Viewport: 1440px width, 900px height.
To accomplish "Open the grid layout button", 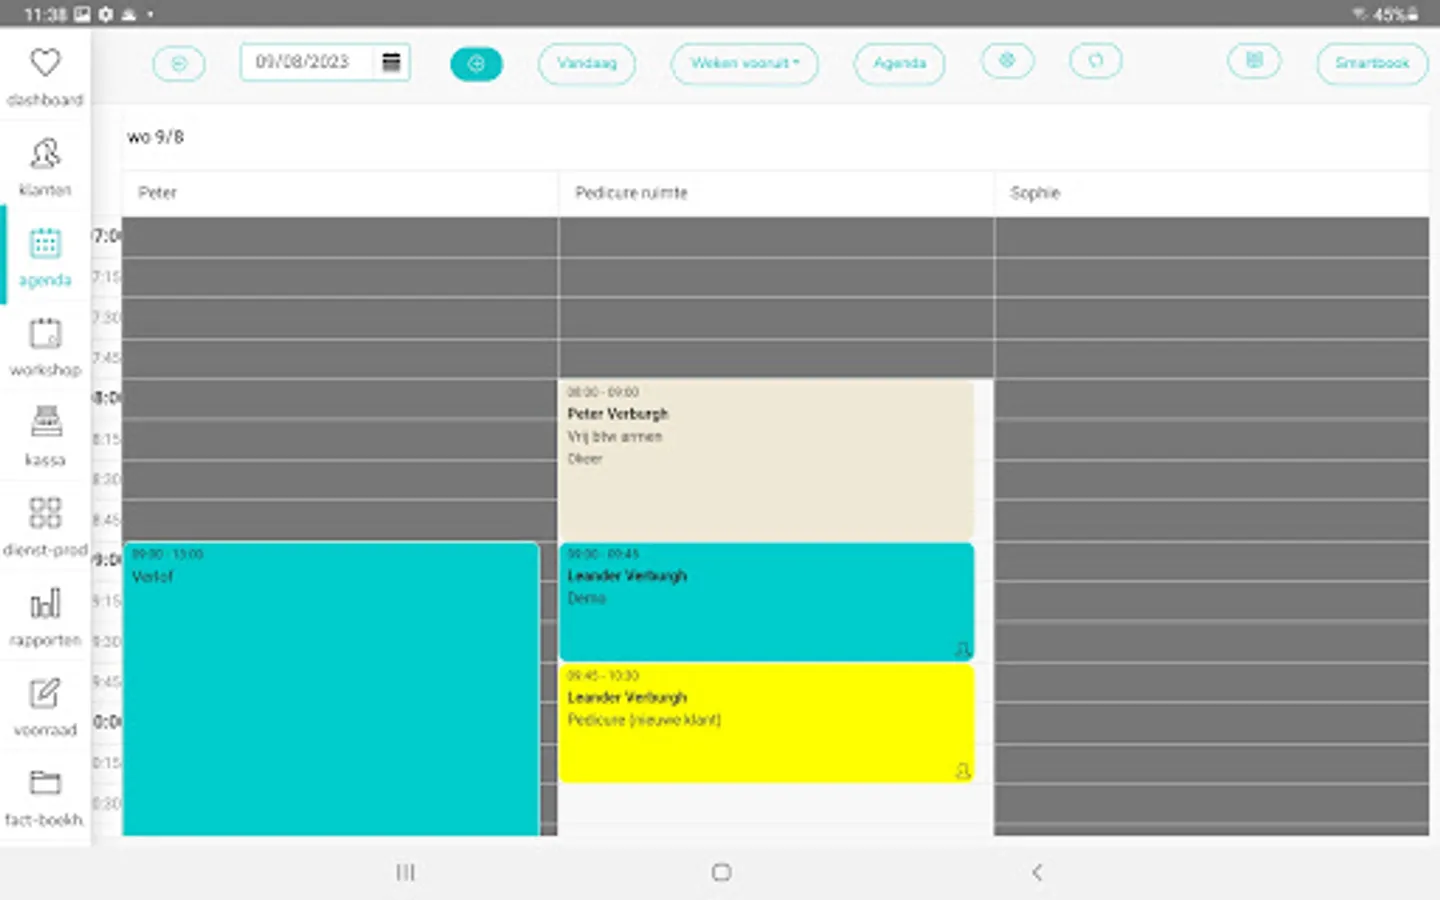I will tap(1254, 61).
